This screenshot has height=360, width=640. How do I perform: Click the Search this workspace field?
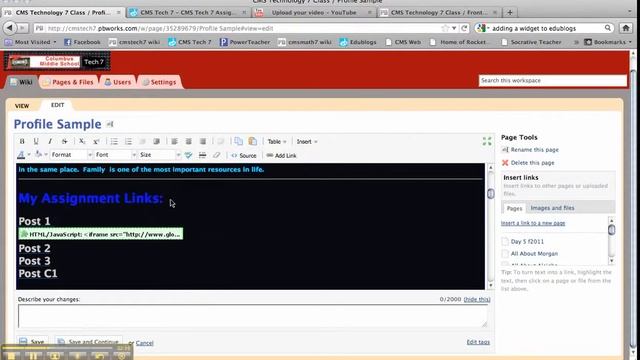point(552,80)
